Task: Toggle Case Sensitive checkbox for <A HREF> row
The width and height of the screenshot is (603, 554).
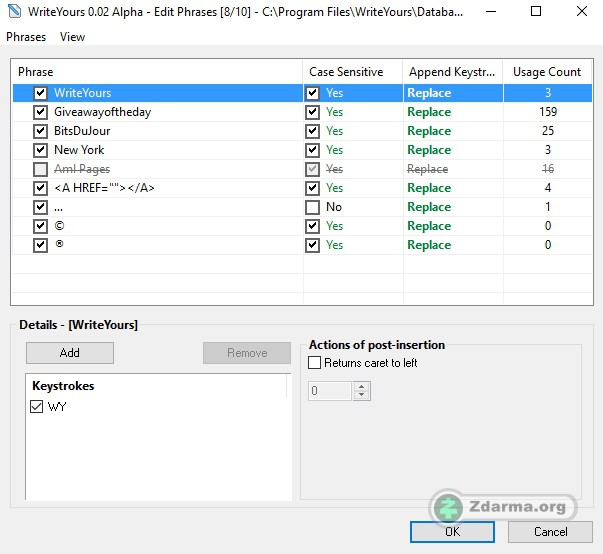Action: (312, 188)
